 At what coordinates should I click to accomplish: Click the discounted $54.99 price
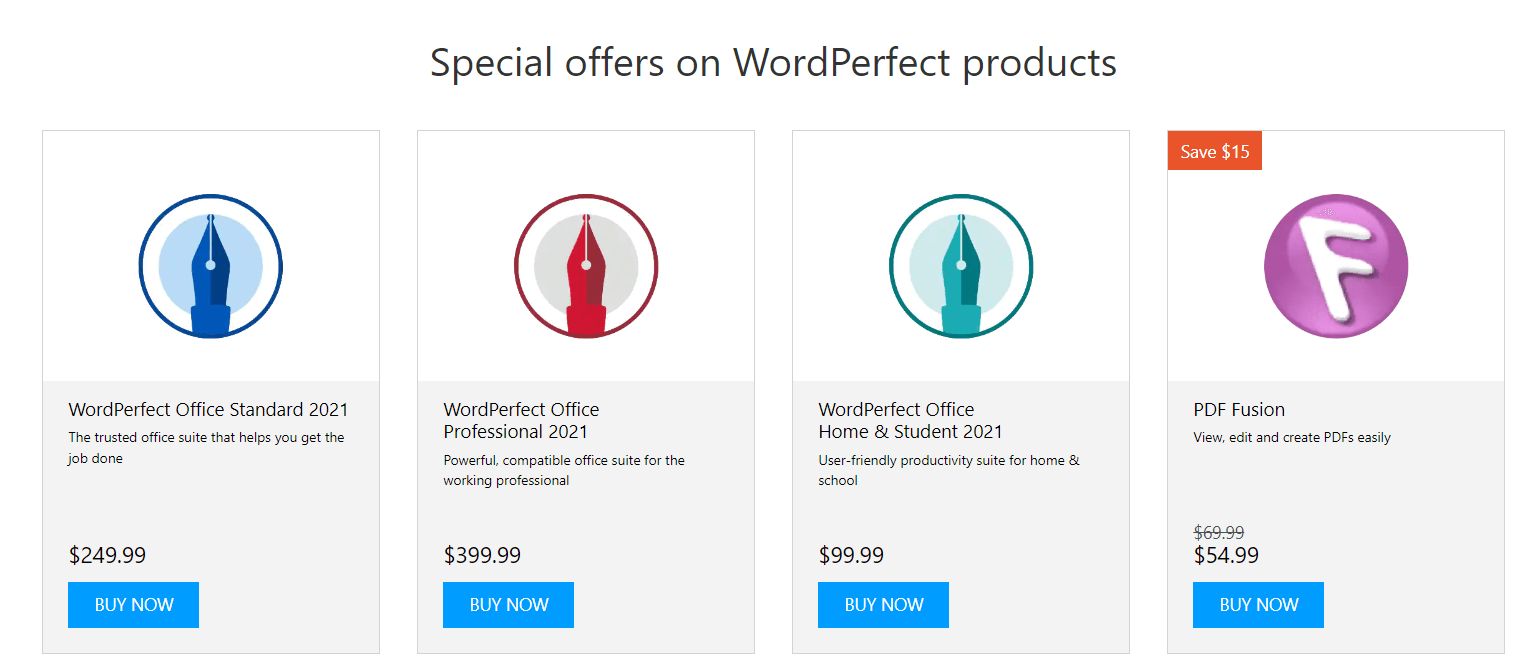(x=1226, y=555)
